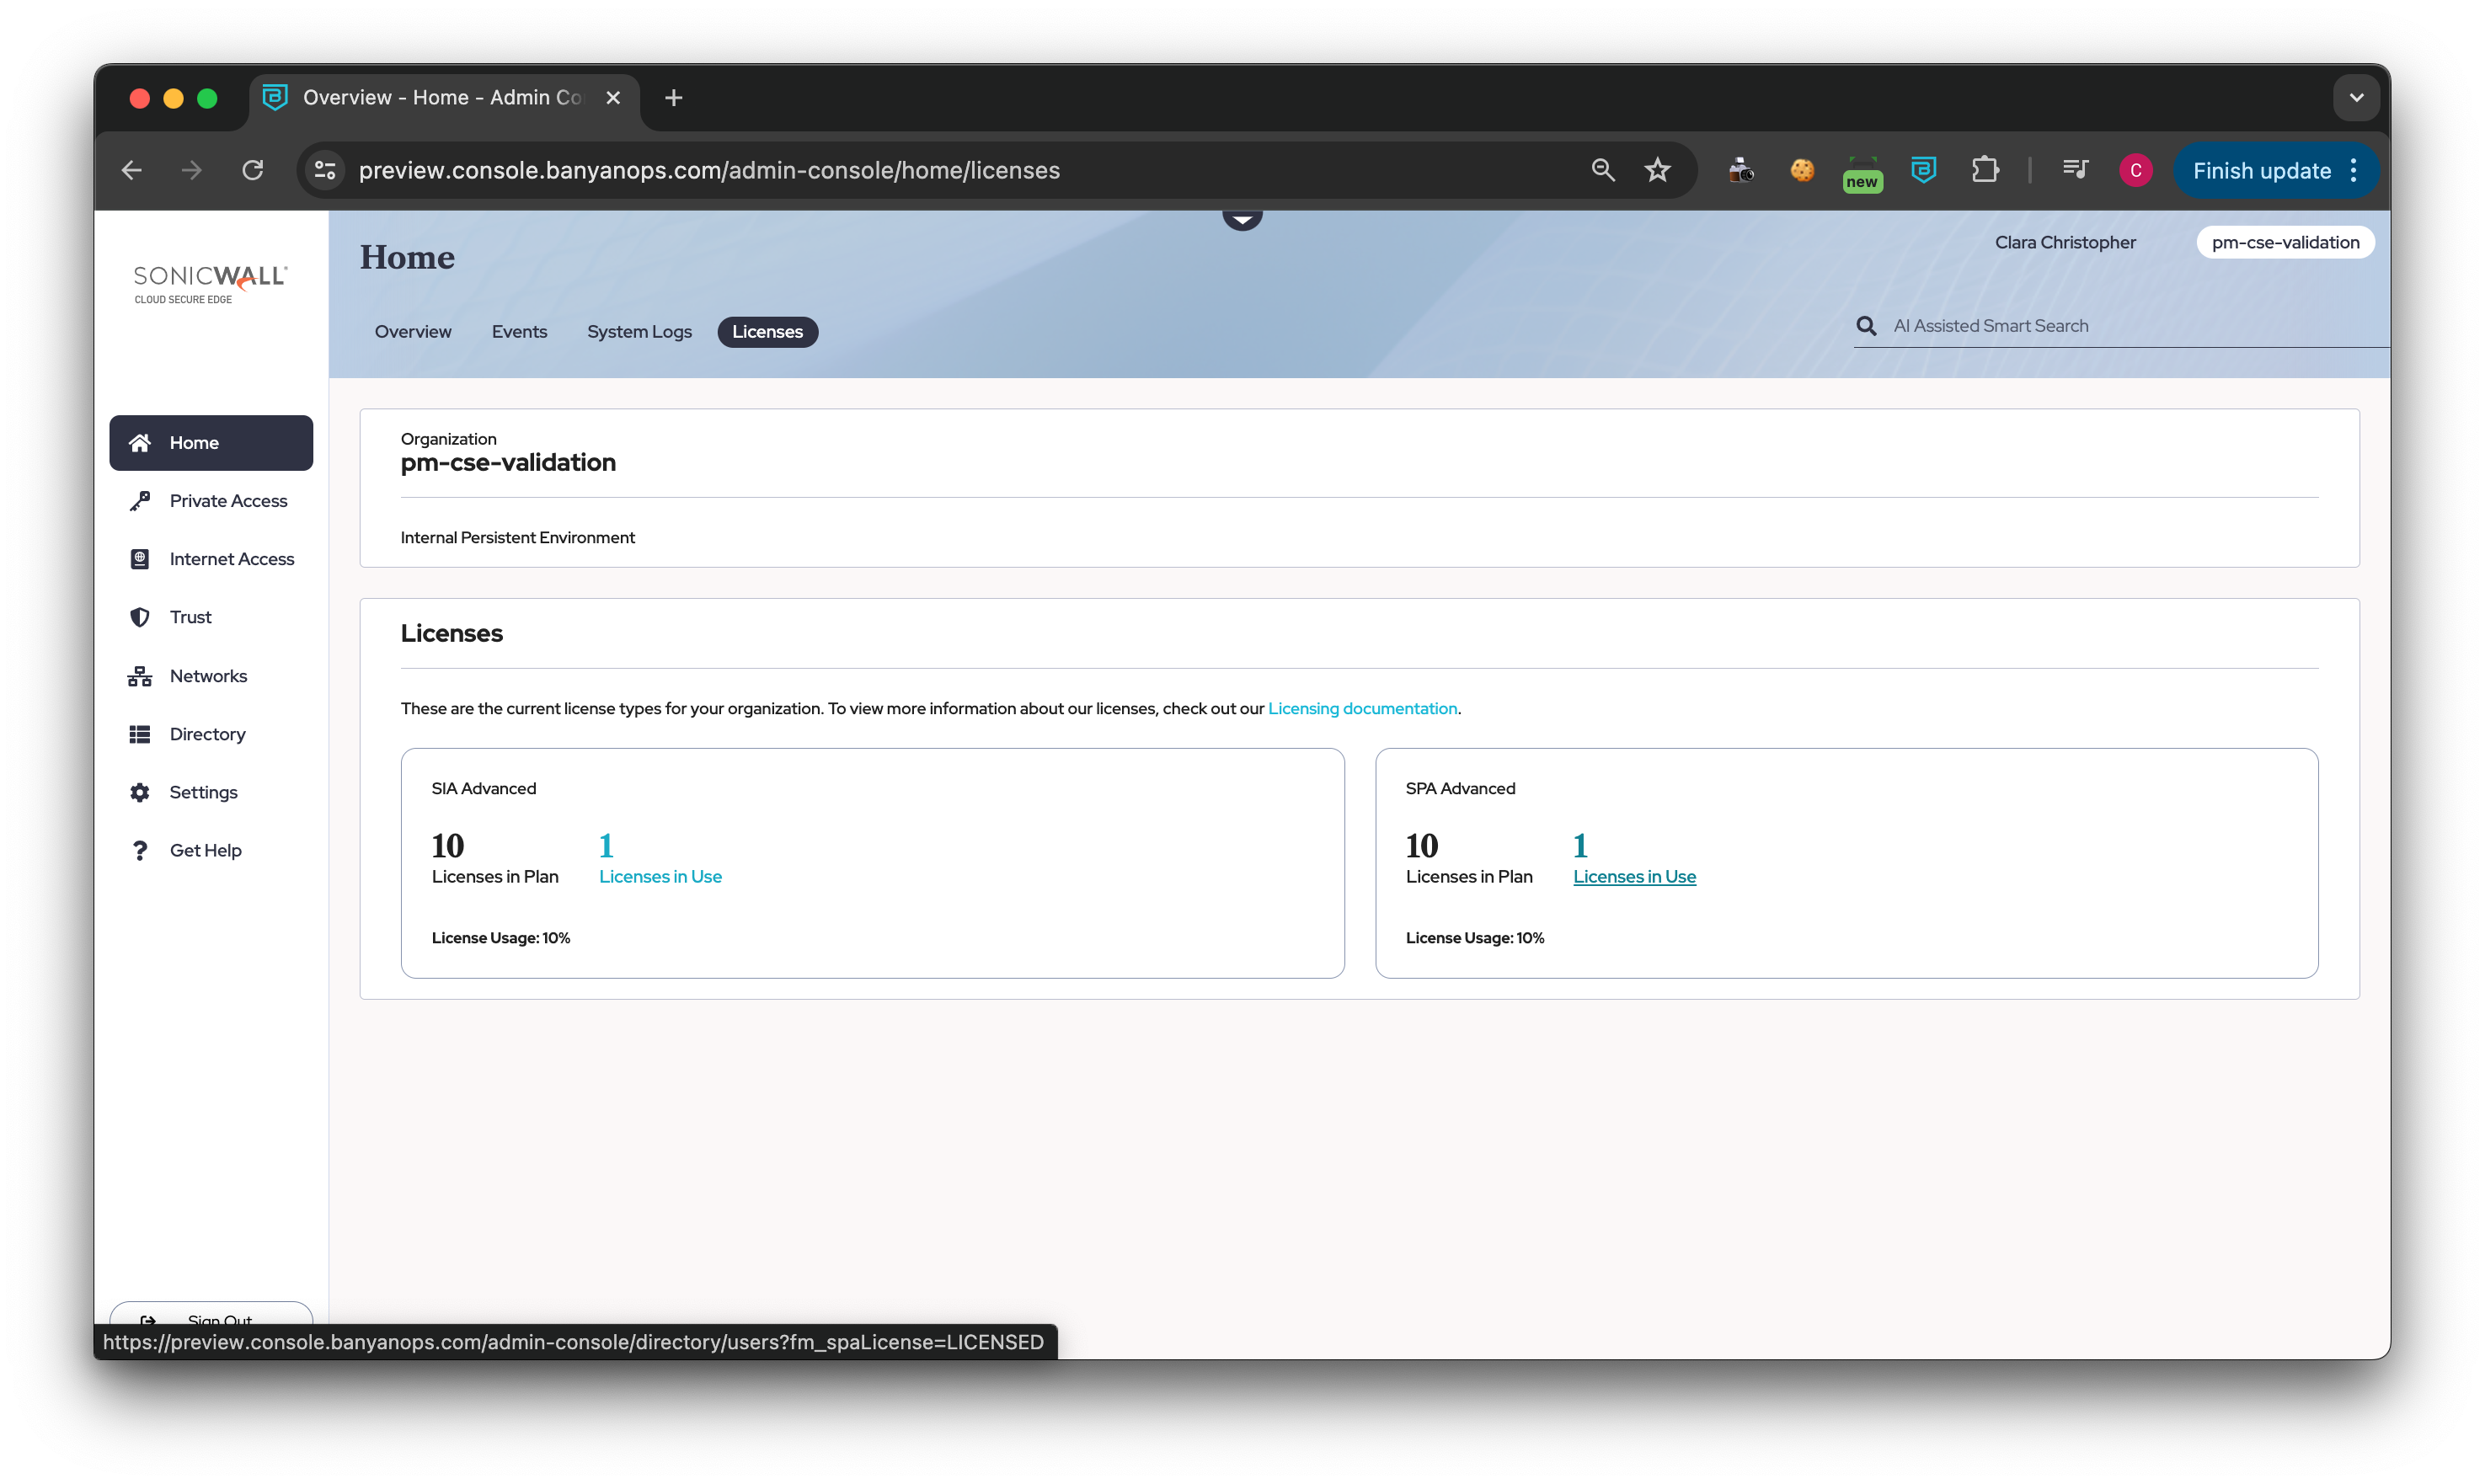2485x1484 pixels.
Task: Open the tab search dropdown arrow
Action: [x=2356, y=98]
